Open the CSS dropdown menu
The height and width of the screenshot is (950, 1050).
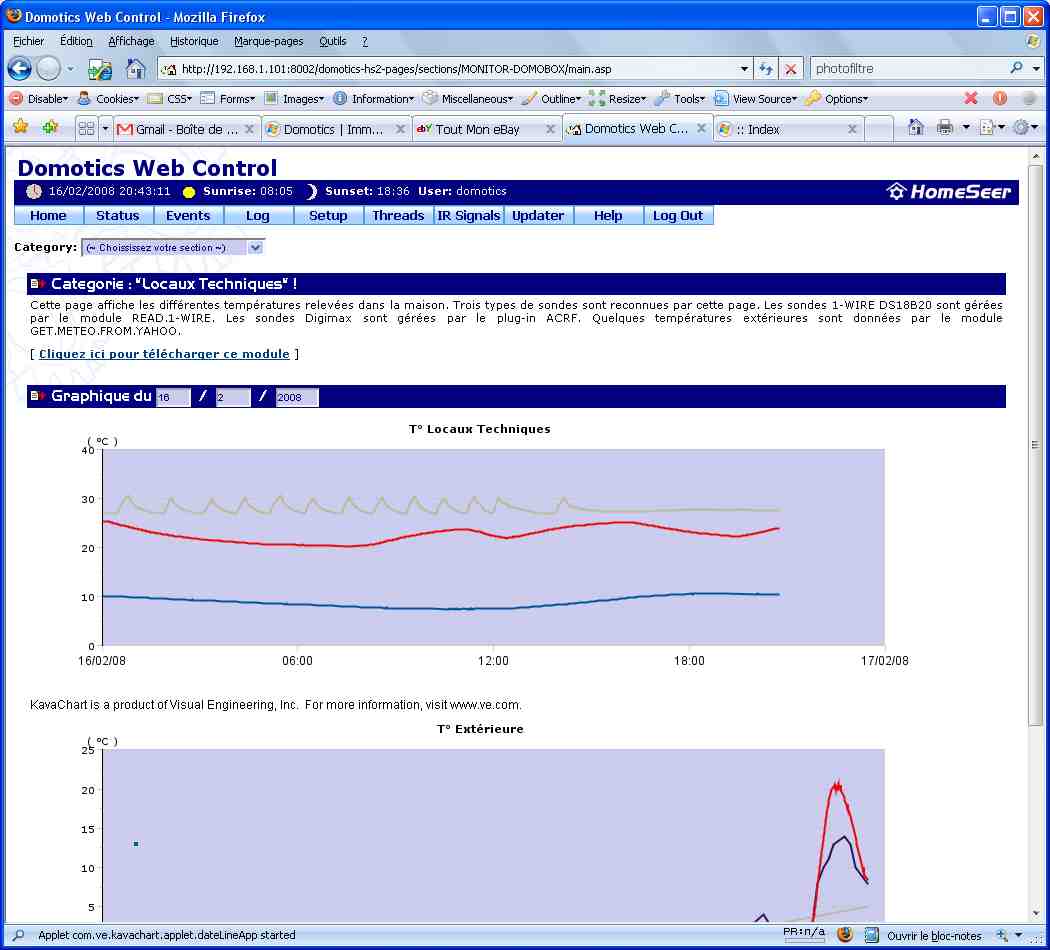(170, 98)
